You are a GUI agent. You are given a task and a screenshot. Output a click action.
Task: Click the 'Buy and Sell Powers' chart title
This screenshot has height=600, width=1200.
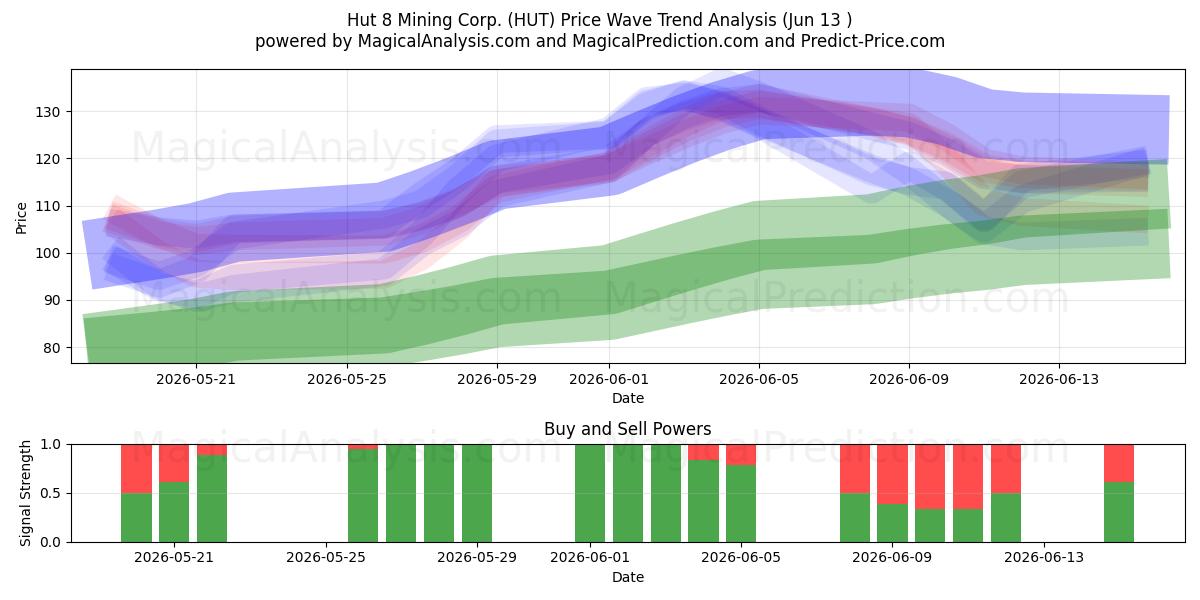tap(628, 429)
